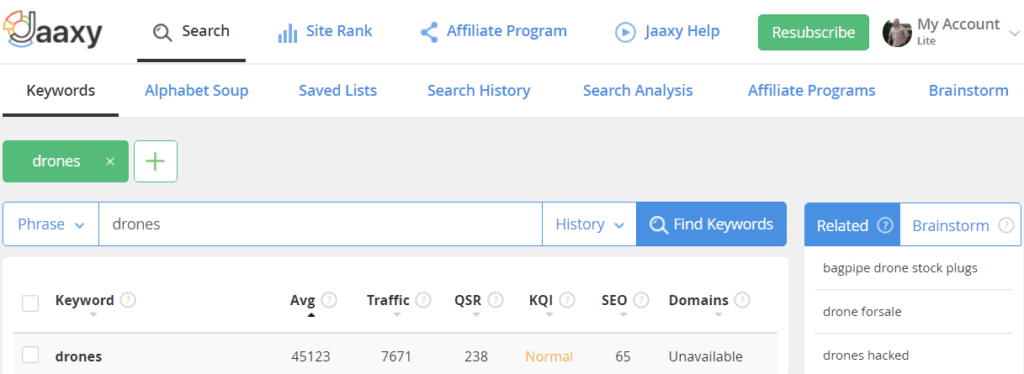Click the help icon on the Related tab

tap(884, 225)
